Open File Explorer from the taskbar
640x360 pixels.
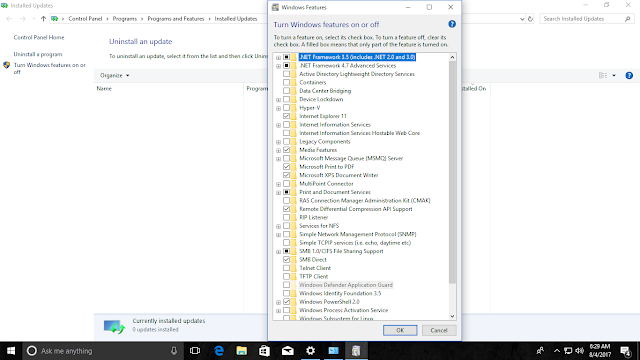[x=242, y=351]
